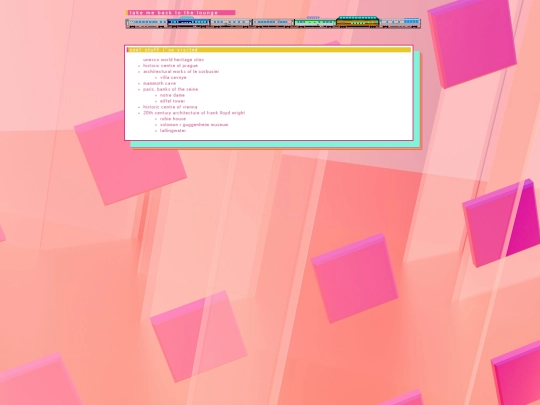The height and width of the screenshot is (405, 540).
Task: Click the 'notre dame' sub-item
Action: tap(172, 95)
